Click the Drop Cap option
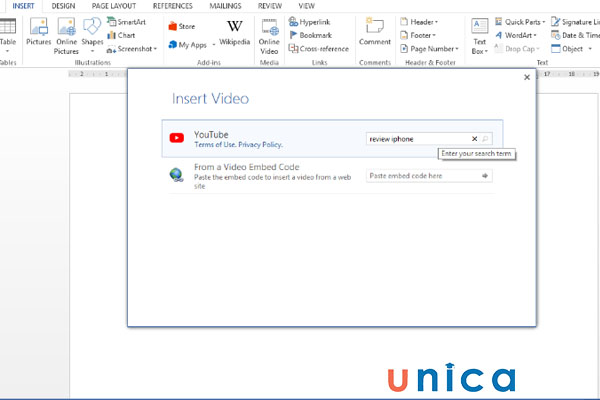Viewport: 600px width, 400px height. pos(517,49)
